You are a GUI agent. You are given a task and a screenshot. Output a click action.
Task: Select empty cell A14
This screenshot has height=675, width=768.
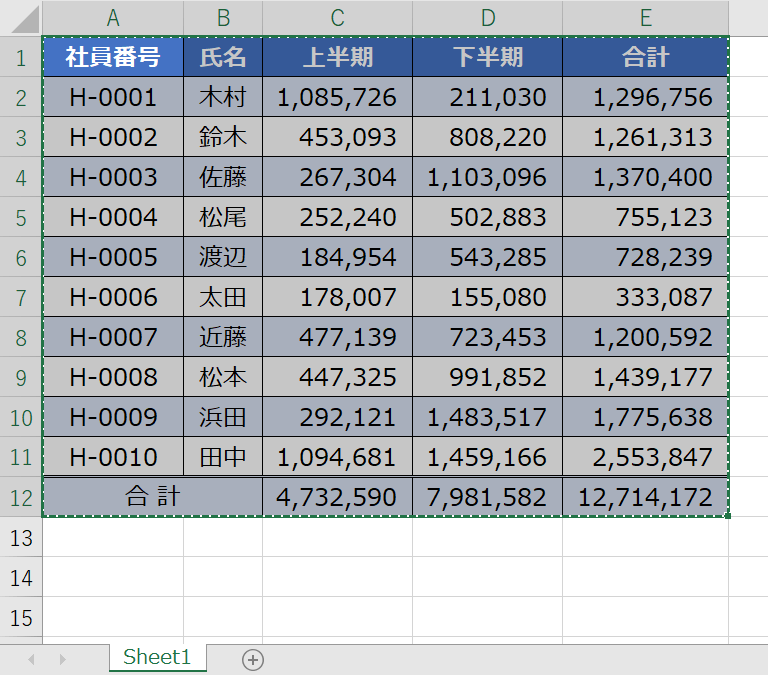[x=113, y=577]
